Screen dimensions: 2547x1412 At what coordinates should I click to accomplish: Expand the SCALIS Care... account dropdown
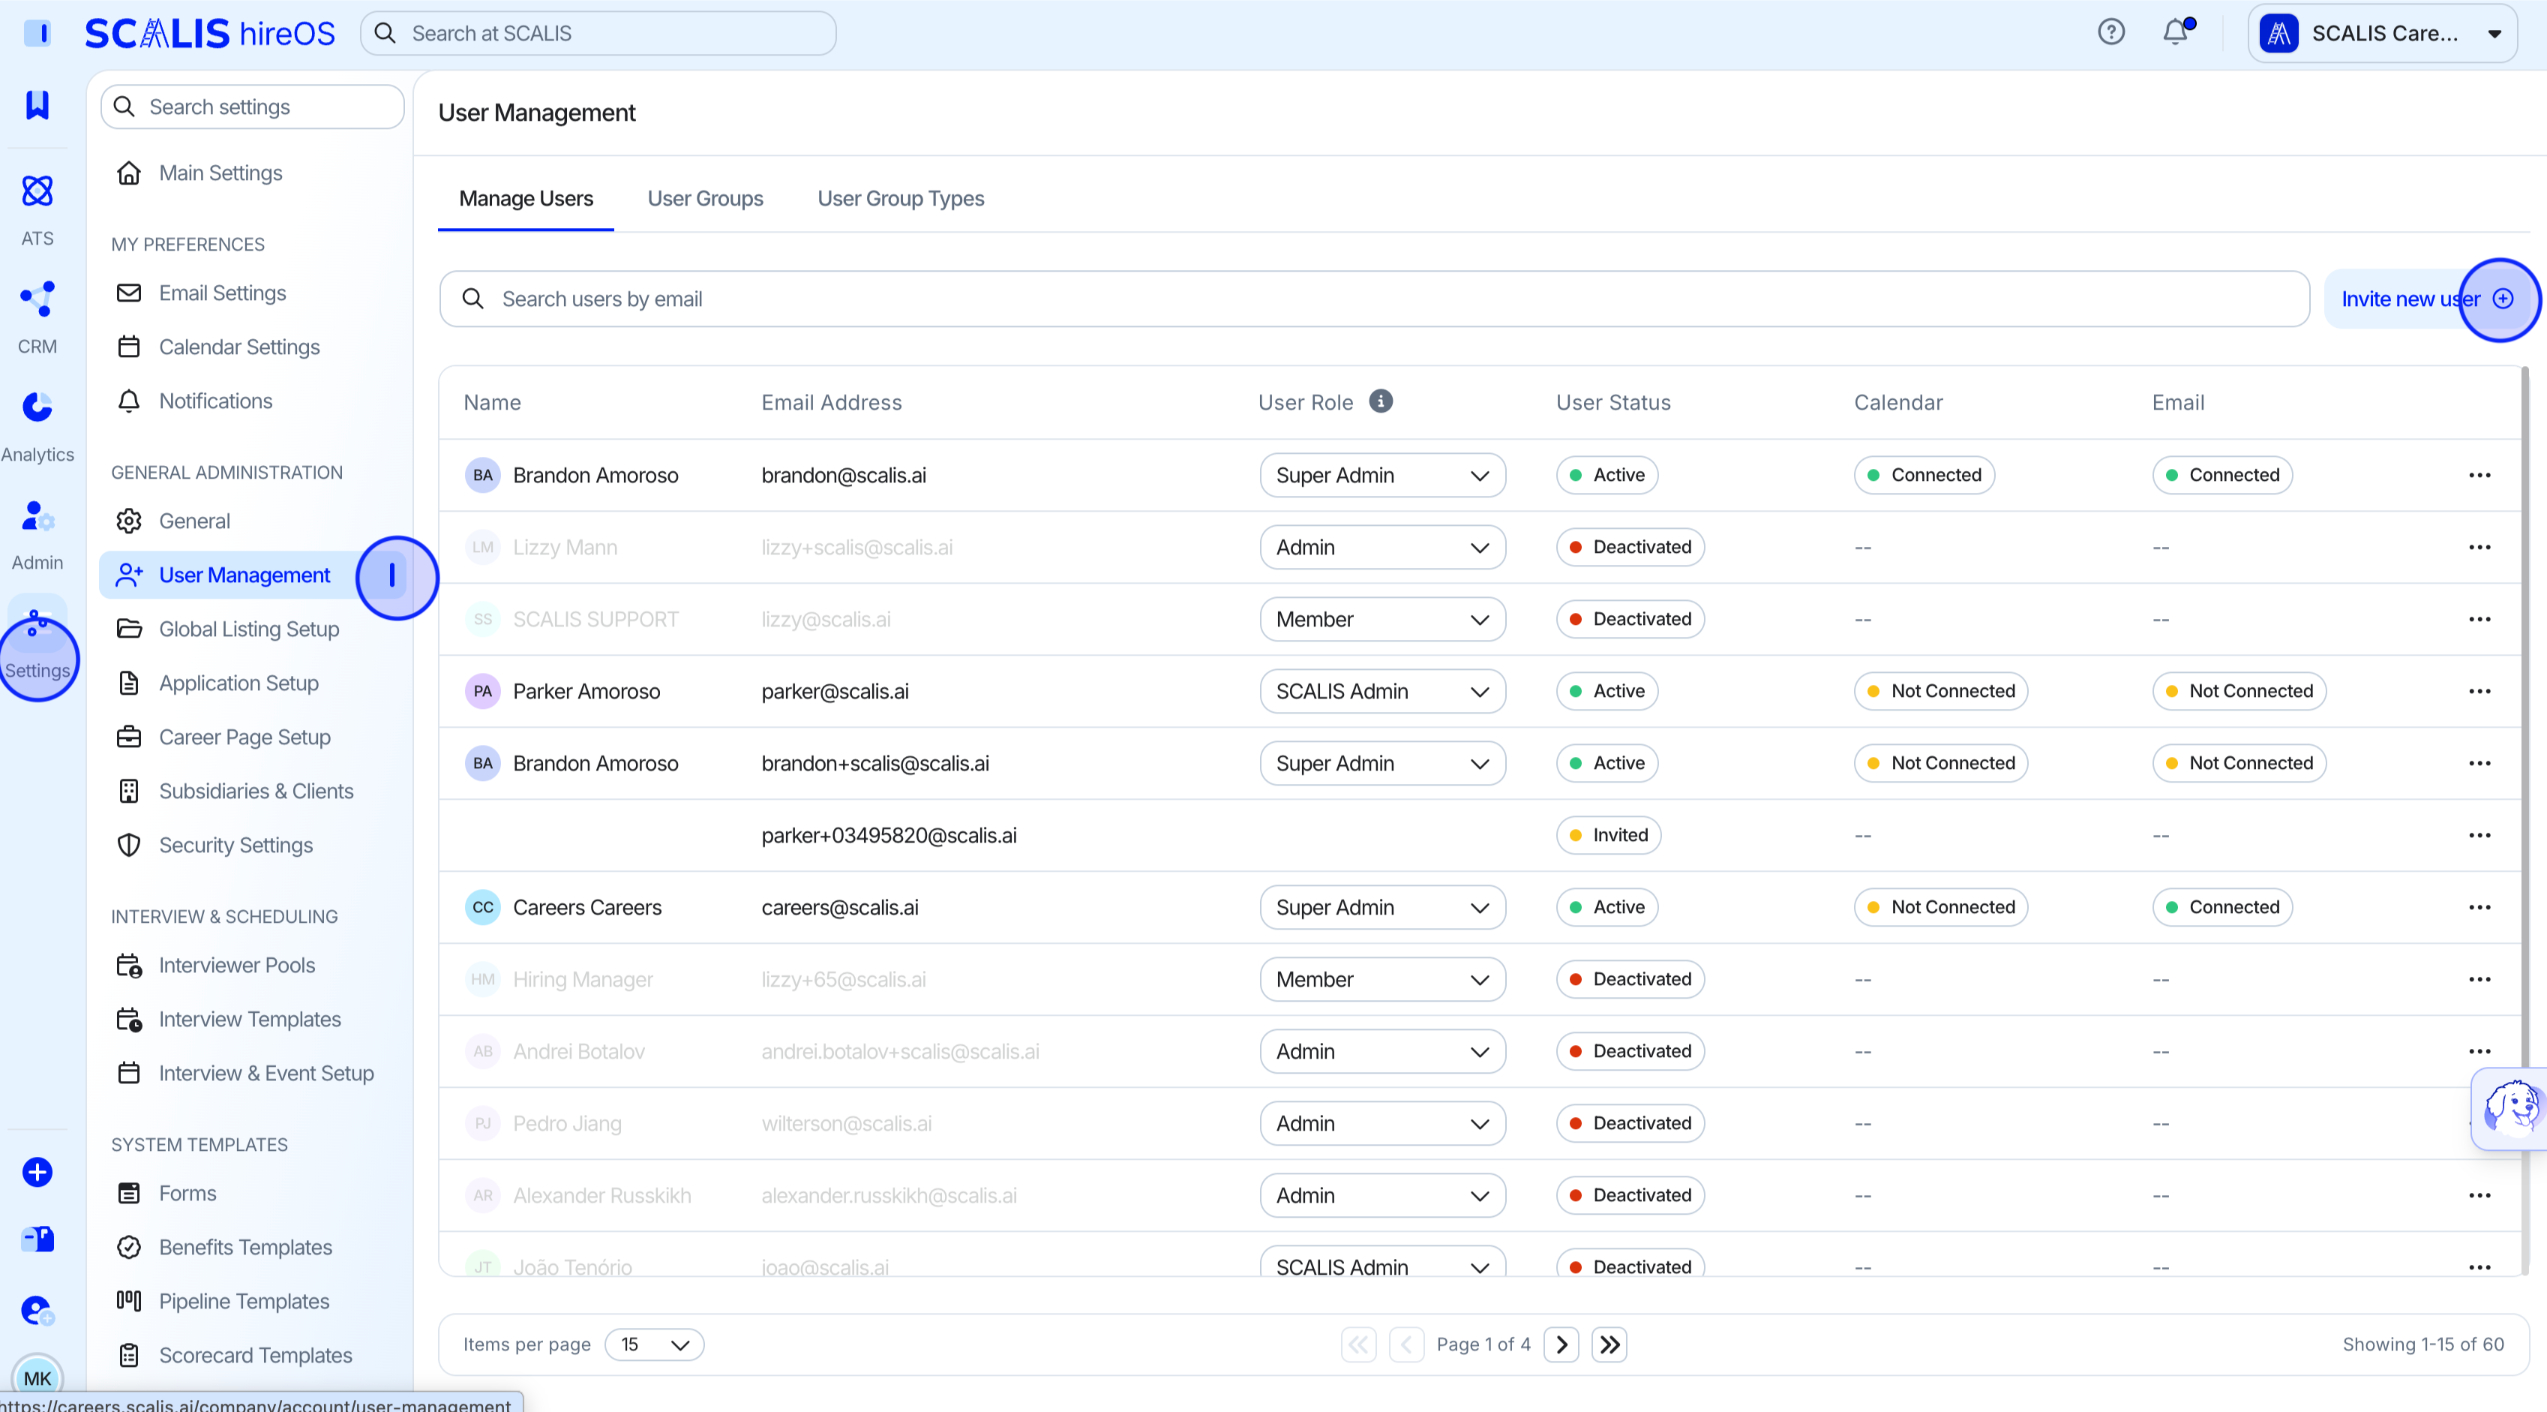[x=2382, y=33]
